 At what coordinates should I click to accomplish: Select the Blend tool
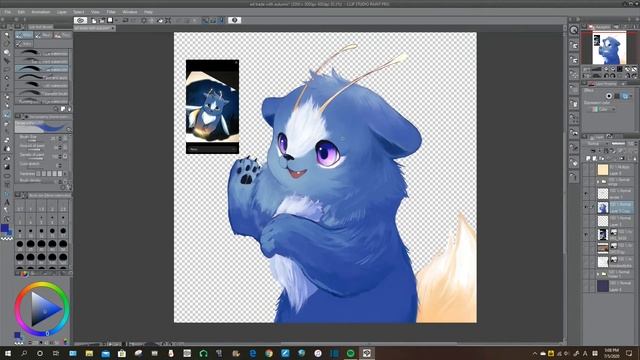[7, 148]
